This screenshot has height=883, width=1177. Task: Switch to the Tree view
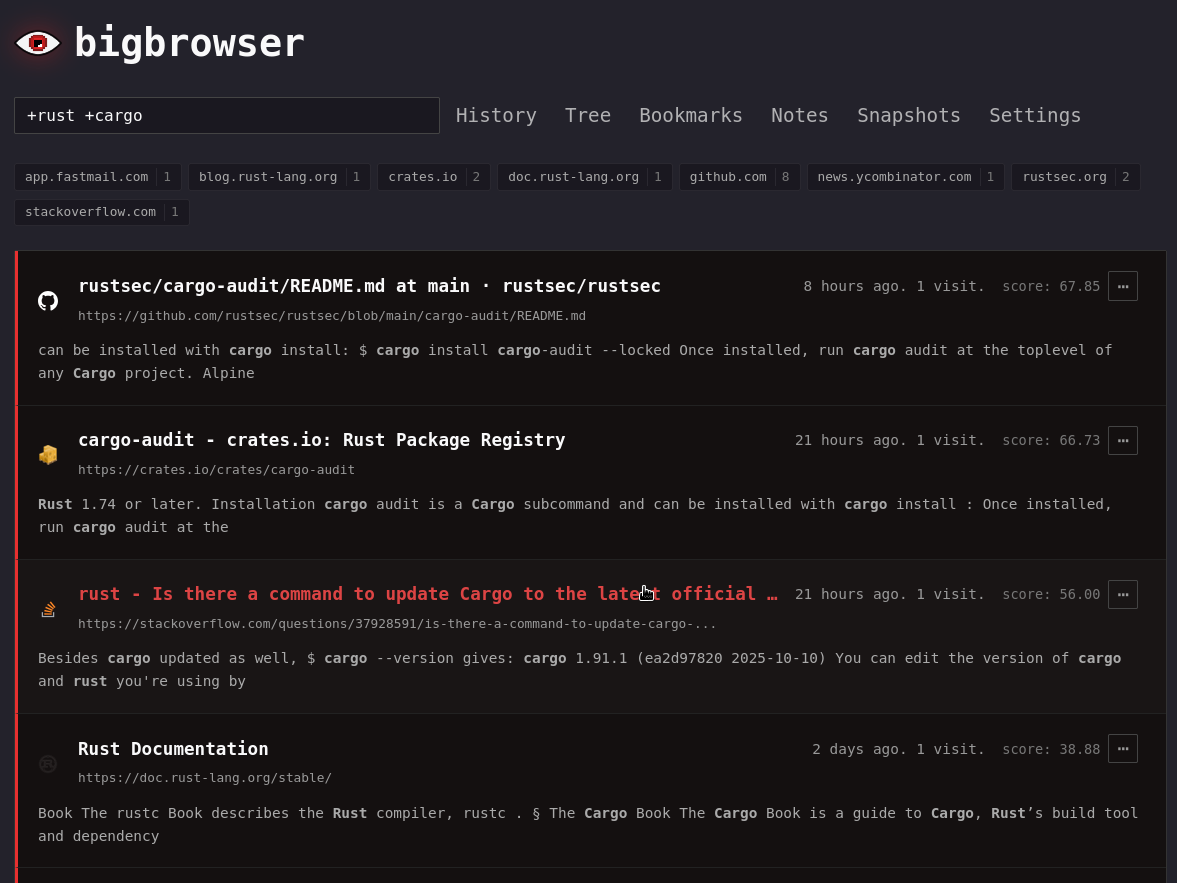pyautogui.click(x=587, y=115)
